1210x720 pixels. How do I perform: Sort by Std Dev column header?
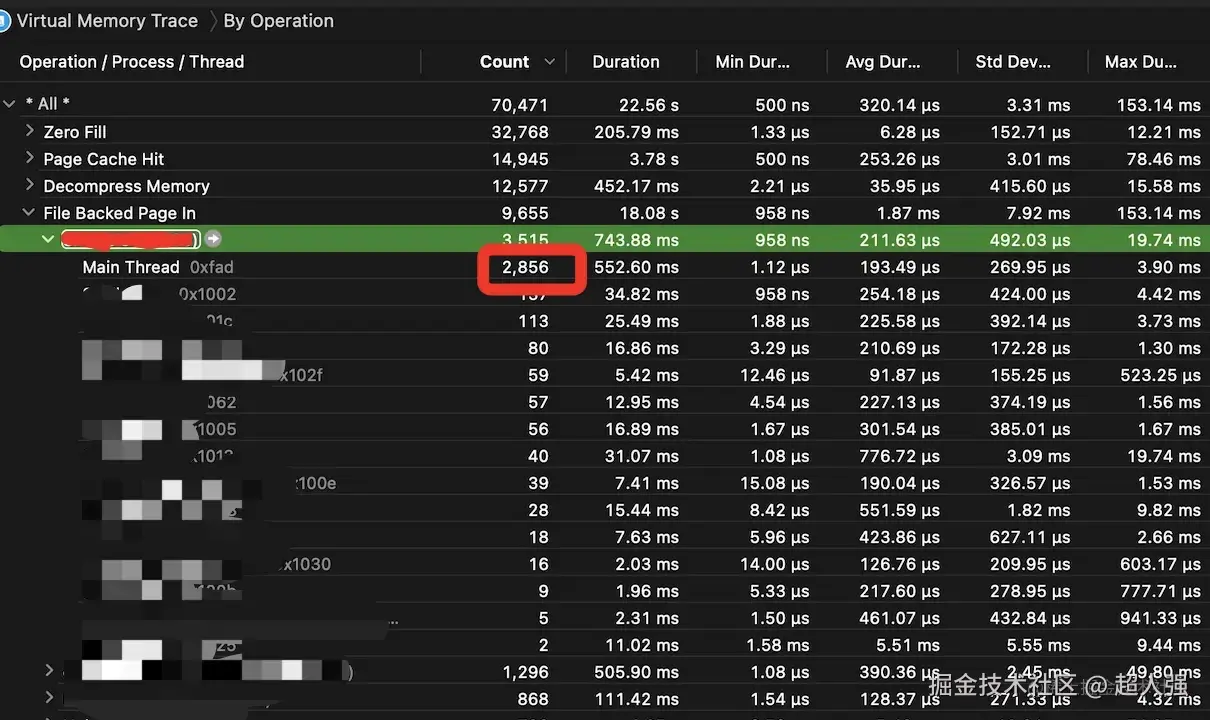(1013, 62)
